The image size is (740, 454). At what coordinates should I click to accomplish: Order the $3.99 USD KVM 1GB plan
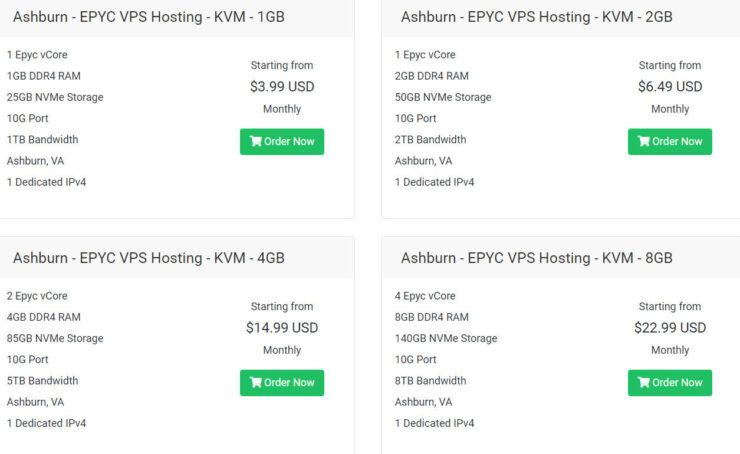(282, 142)
